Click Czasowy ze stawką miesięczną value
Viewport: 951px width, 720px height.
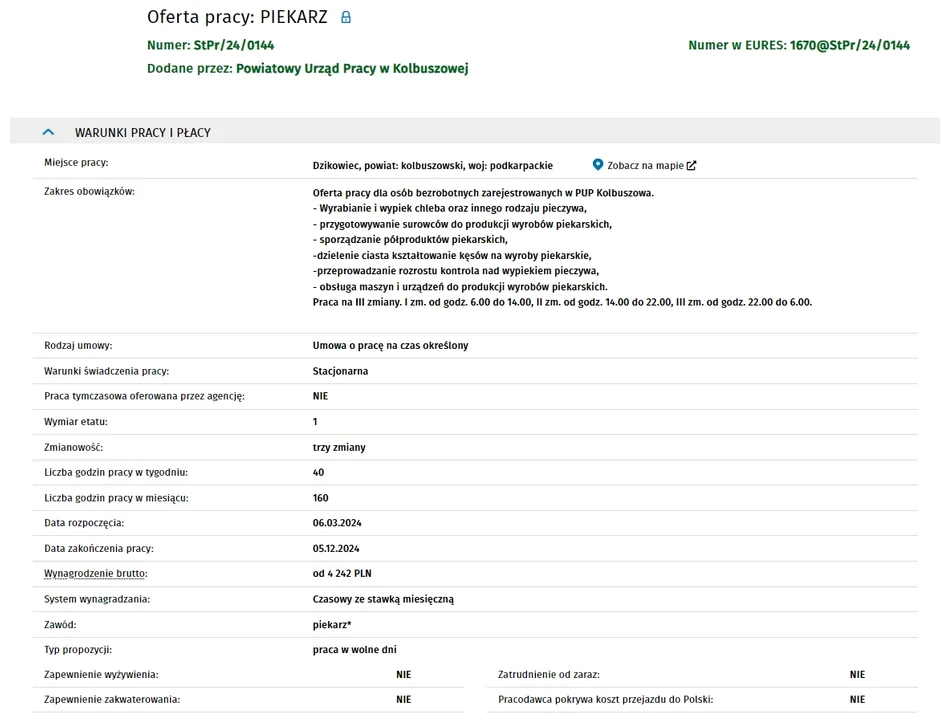coord(383,599)
